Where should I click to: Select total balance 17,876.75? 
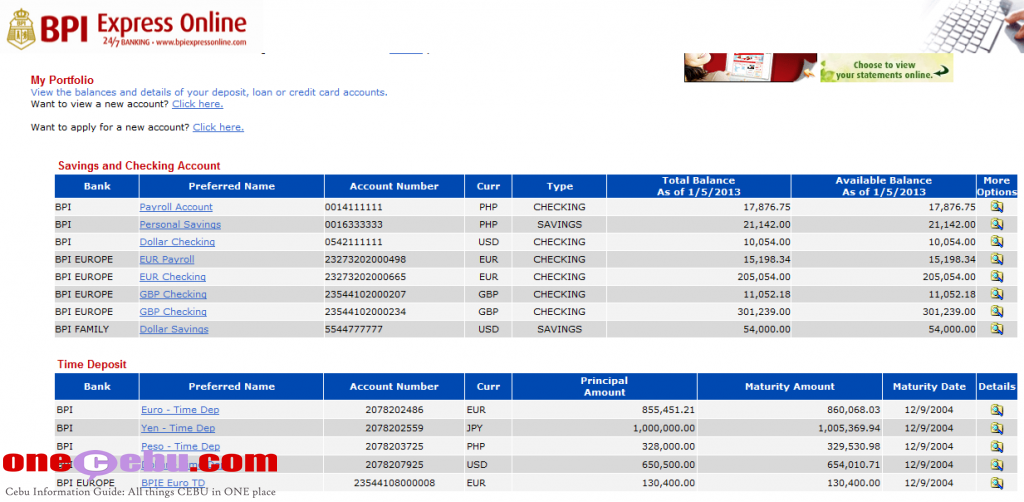pyautogui.click(x=767, y=207)
